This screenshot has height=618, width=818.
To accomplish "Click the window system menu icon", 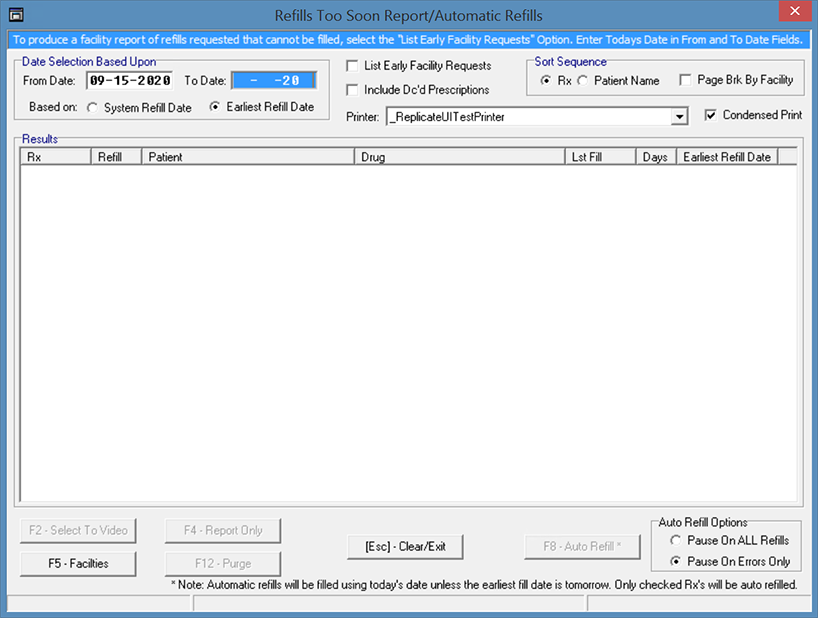I will [x=15, y=15].
